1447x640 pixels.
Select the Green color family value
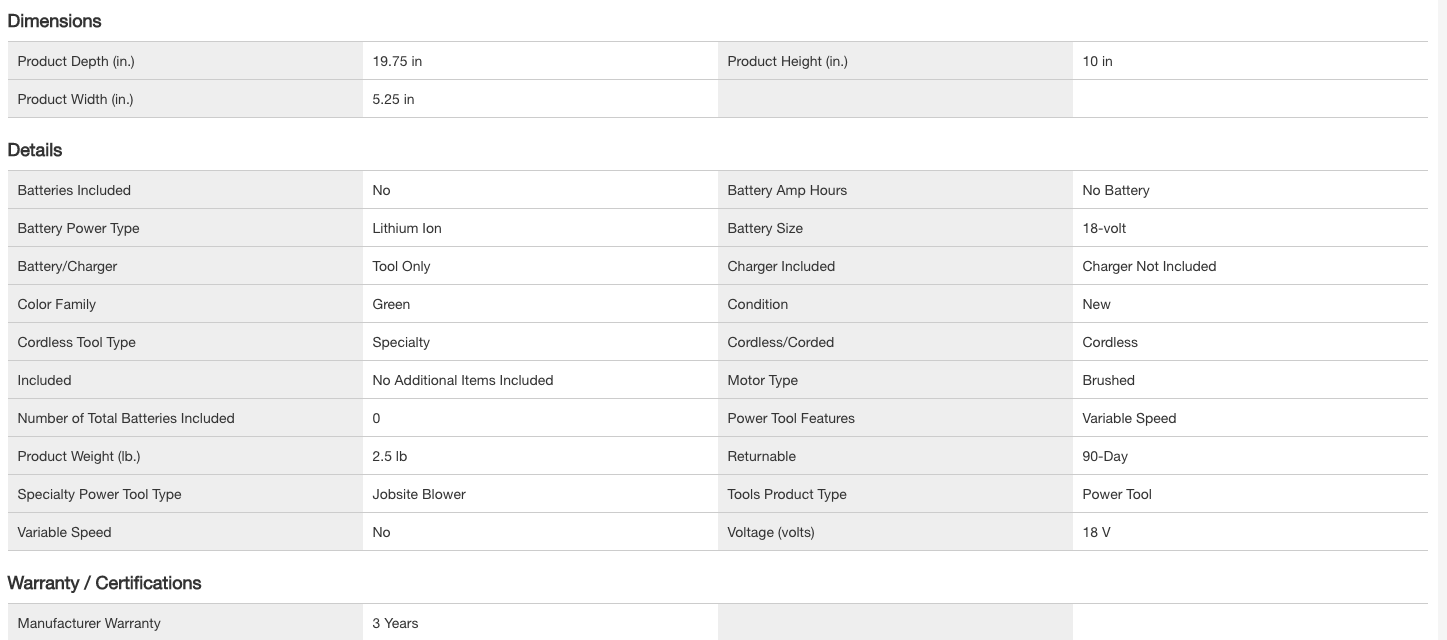pos(391,304)
